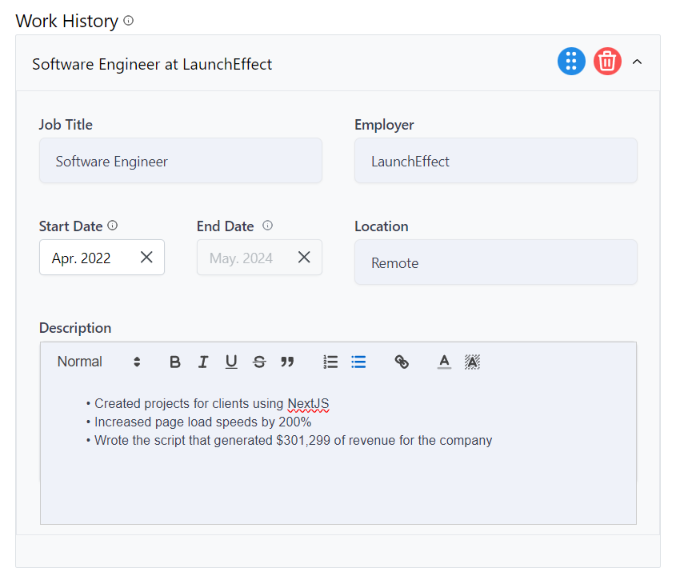Screen dimensions: 675x574
Task: Apply blockquote formatting
Action: coord(287,362)
